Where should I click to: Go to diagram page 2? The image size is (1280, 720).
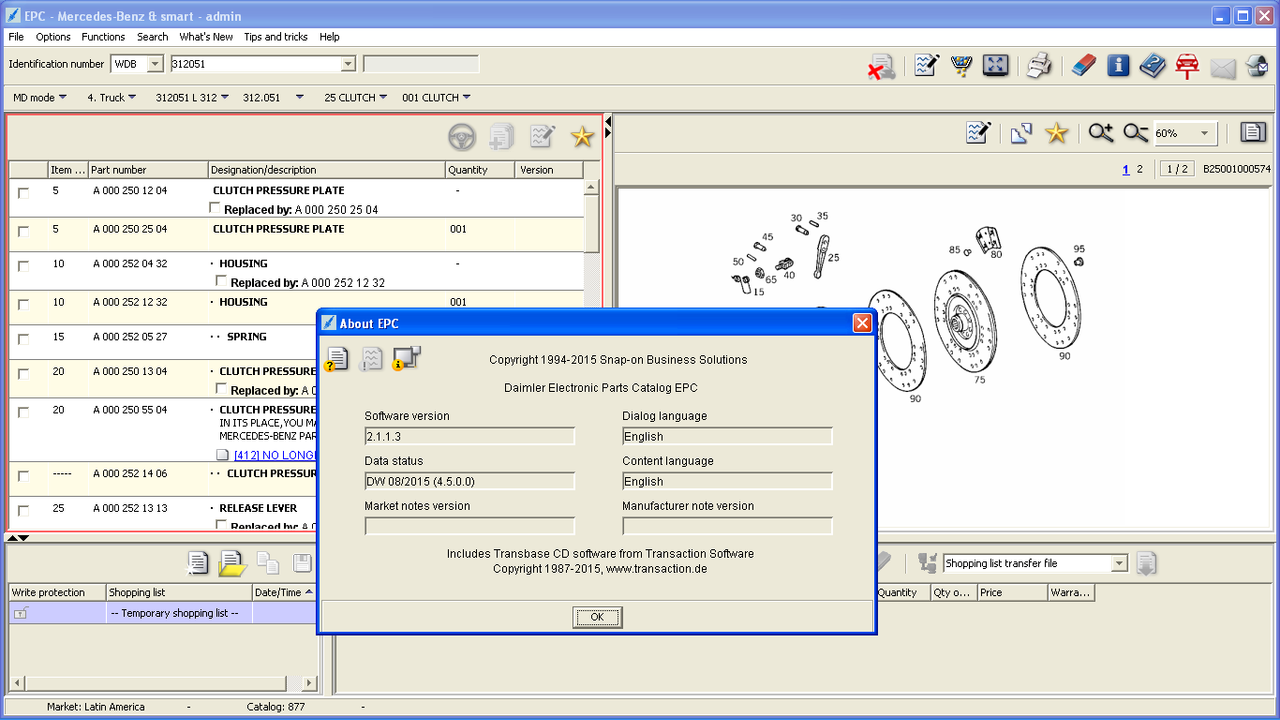[1139, 169]
